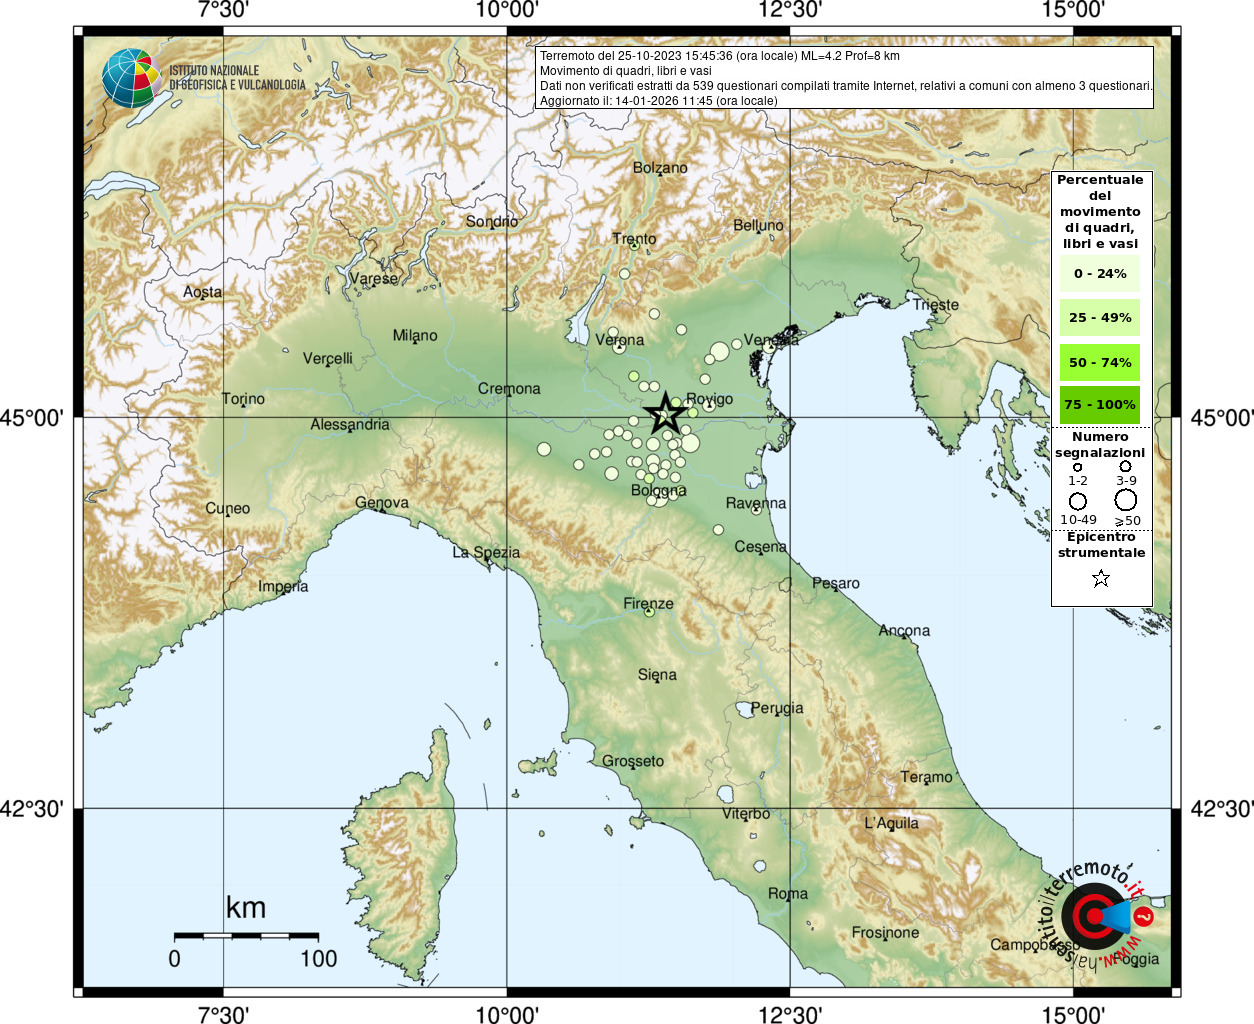1254x1024 pixels.
Task: Click the Trieste city label
Action: point(935,304)
